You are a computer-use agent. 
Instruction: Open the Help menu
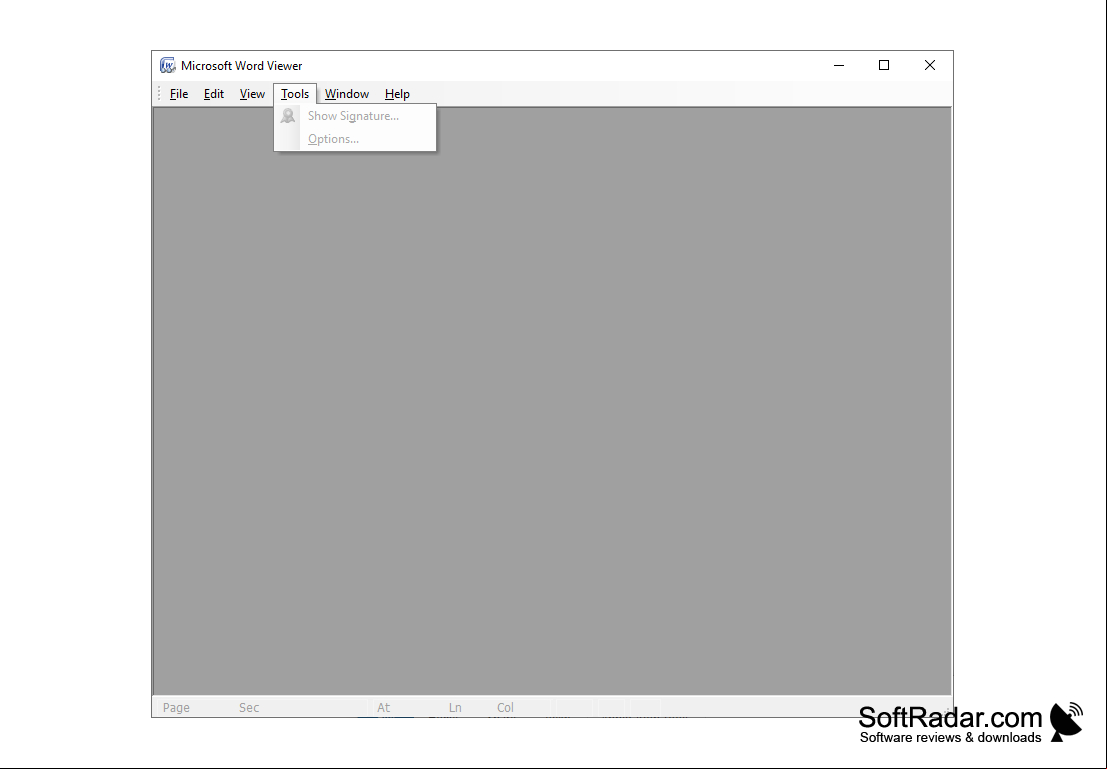397,94
